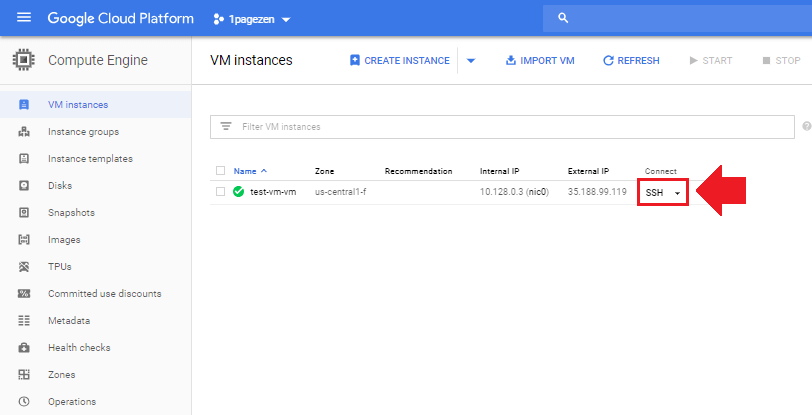Click the Start button

710,61
